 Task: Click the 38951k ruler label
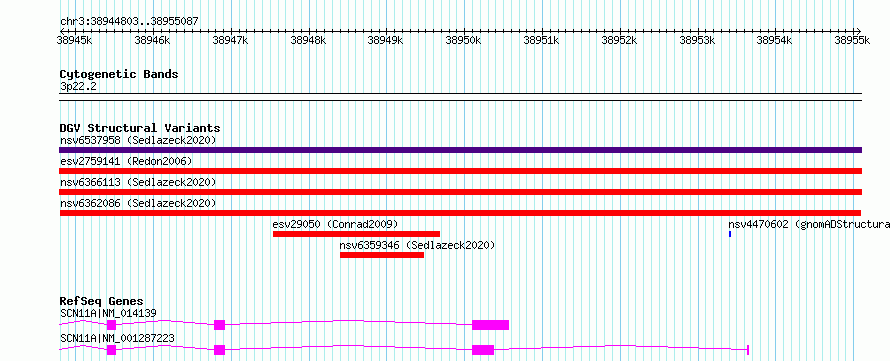point(541,40)
